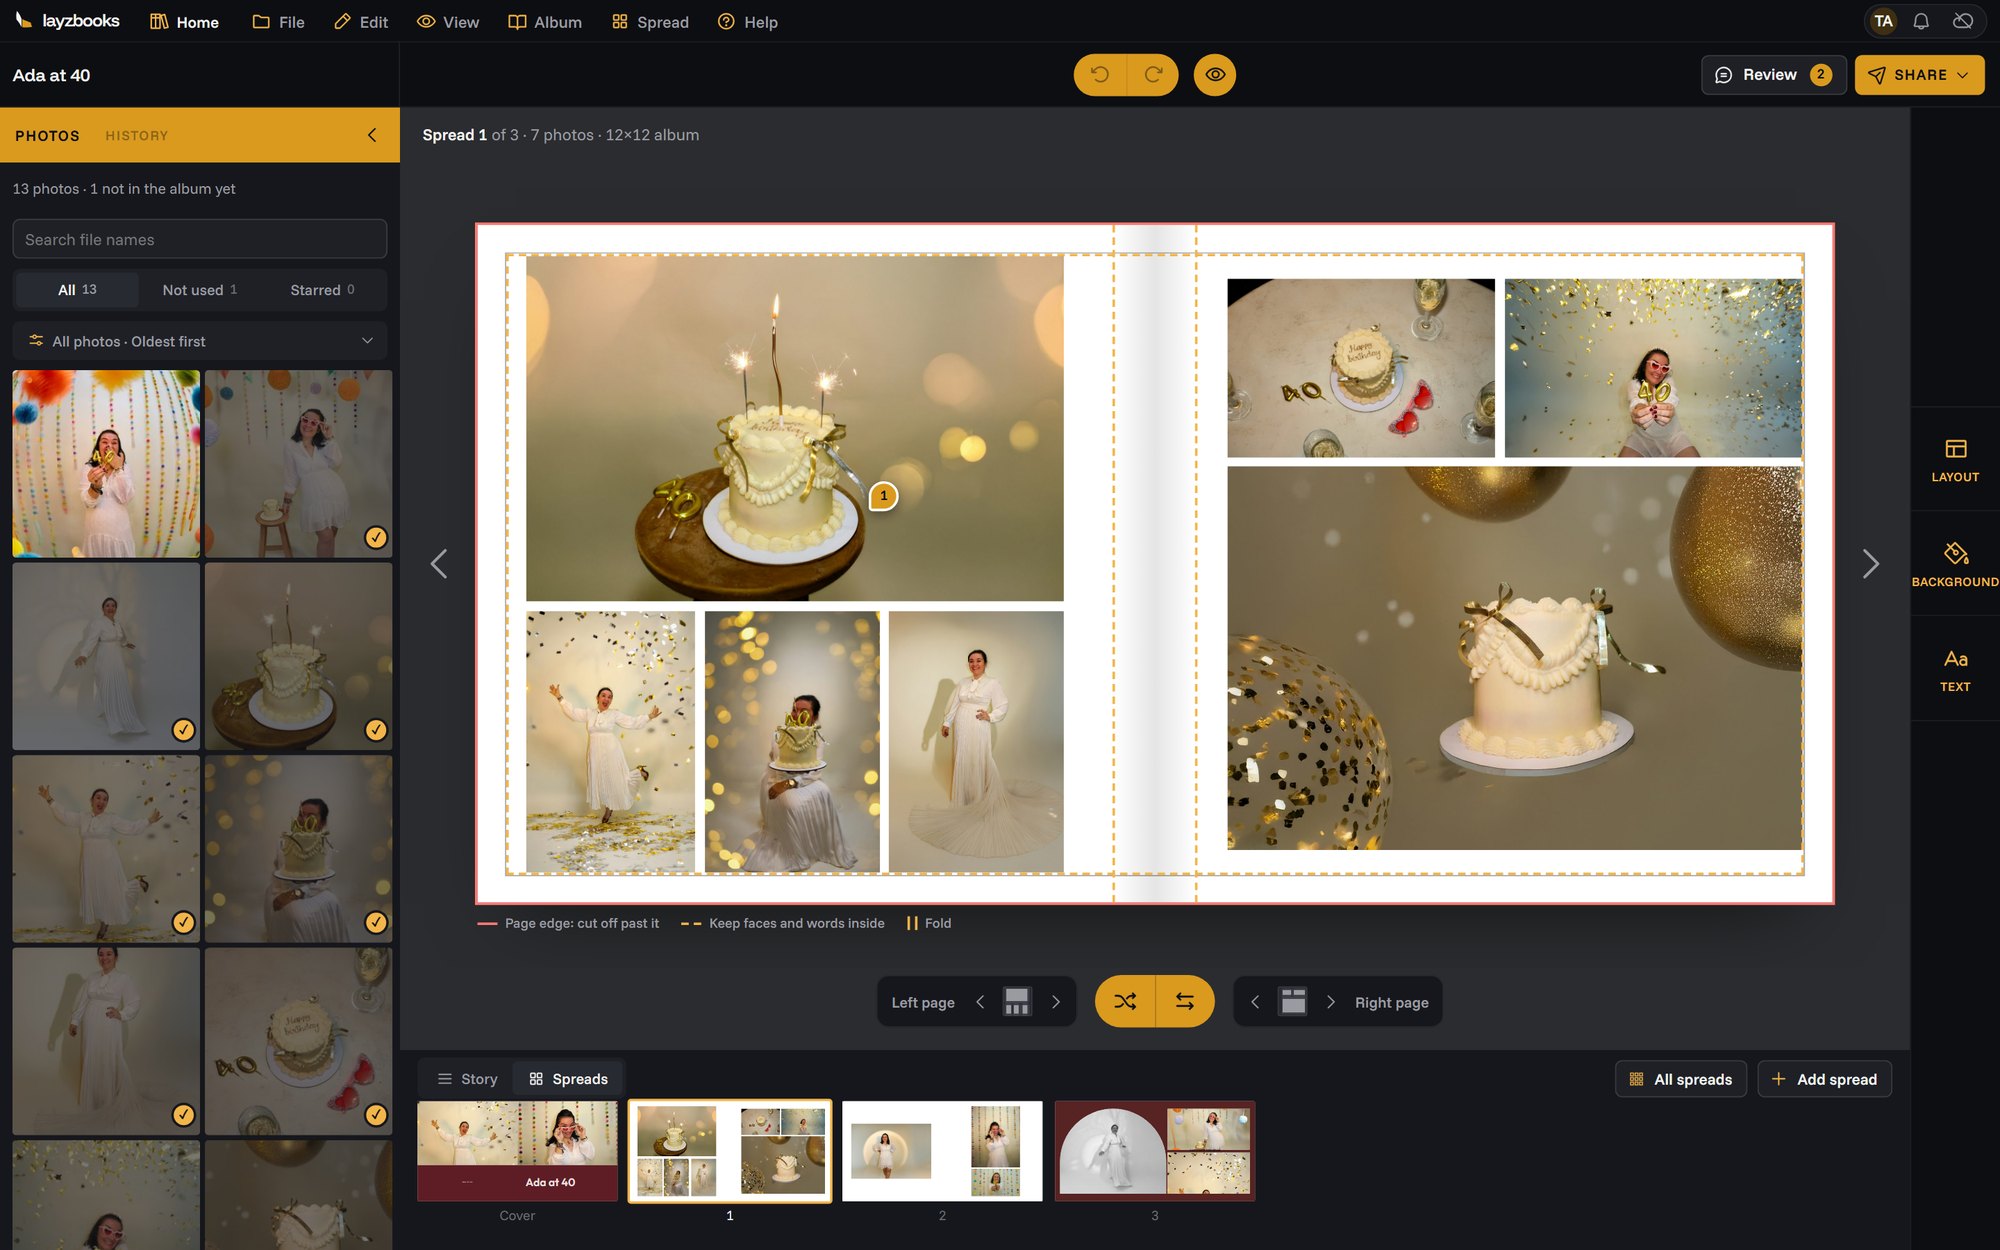Click the Search file names field

pyautogui.click(x=200, y=240)
